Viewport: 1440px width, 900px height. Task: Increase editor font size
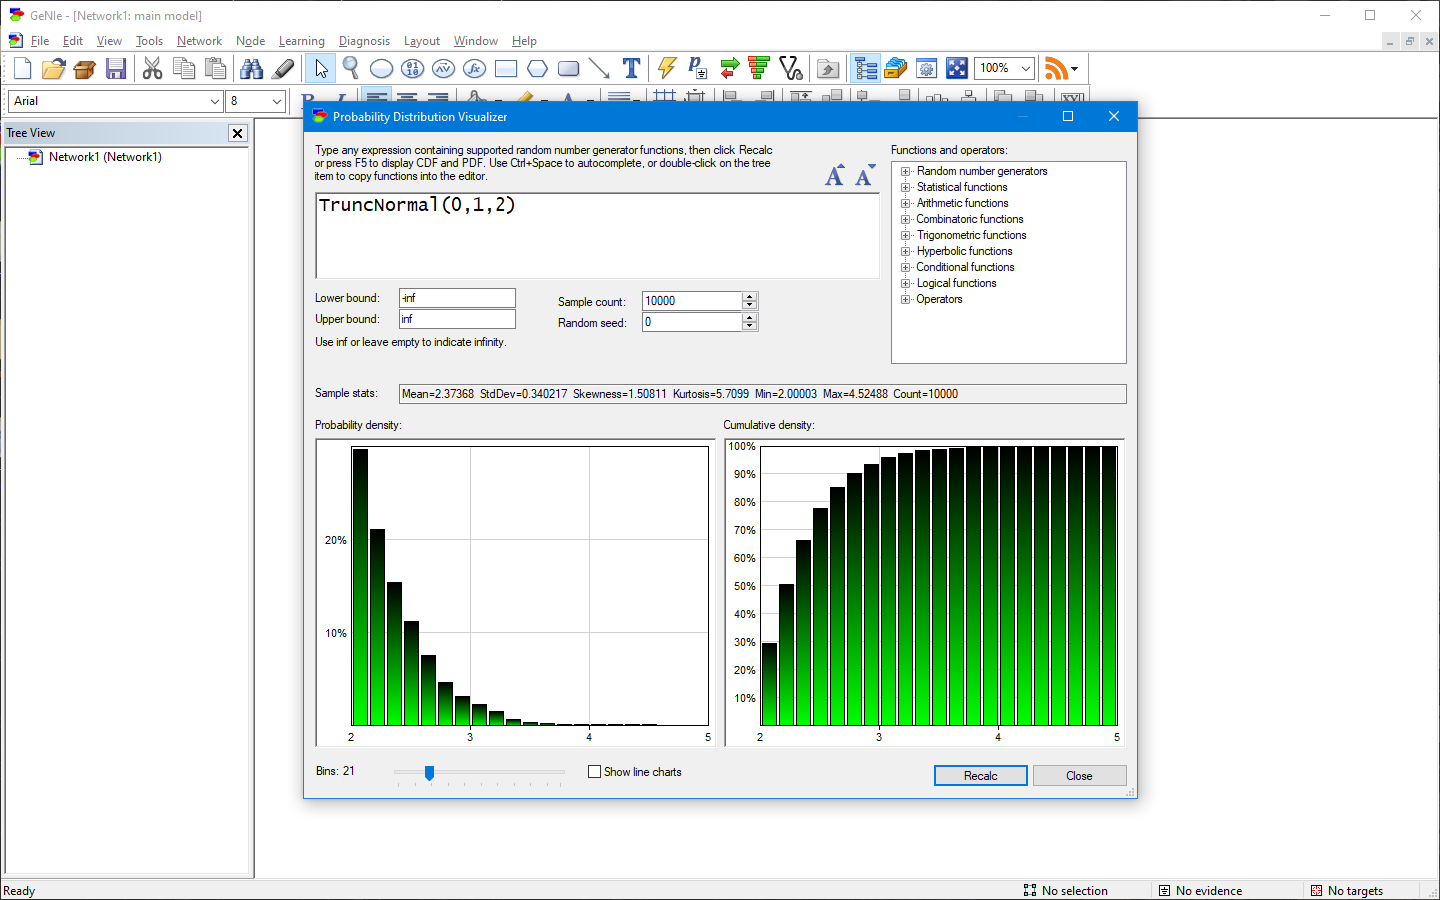pyautogui.click(x=835, y=175)
